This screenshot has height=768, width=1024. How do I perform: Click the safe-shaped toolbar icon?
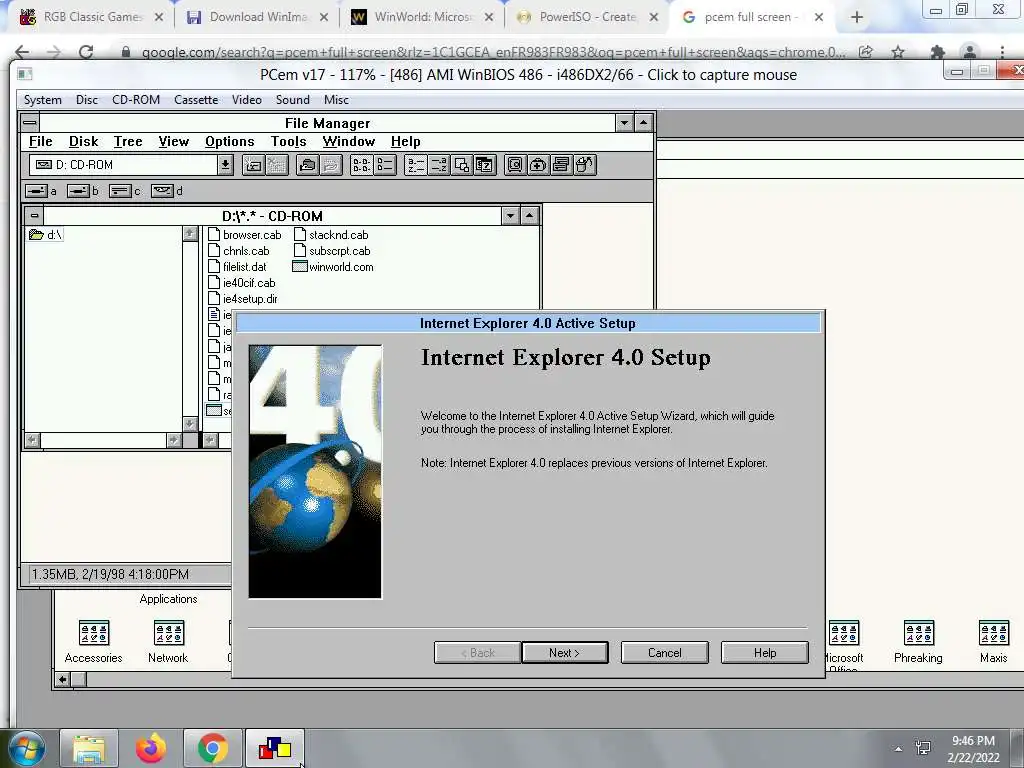tap(515, 165)
